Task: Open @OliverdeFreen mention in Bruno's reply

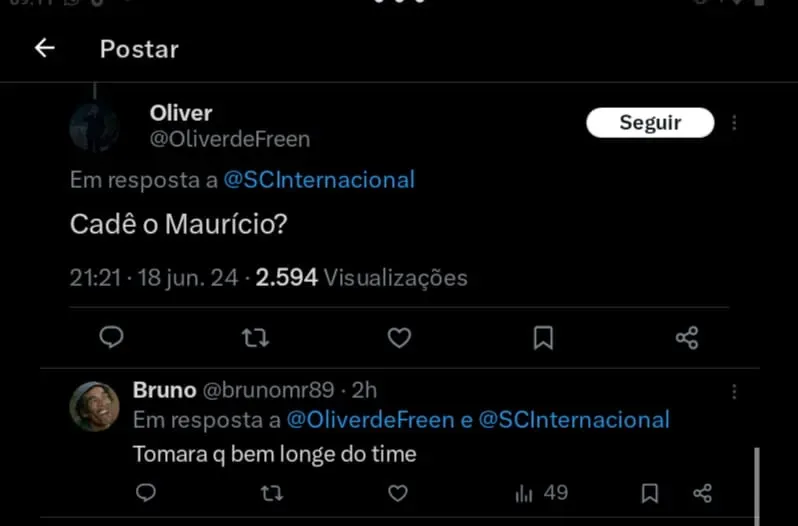Action: click(370, 420)
